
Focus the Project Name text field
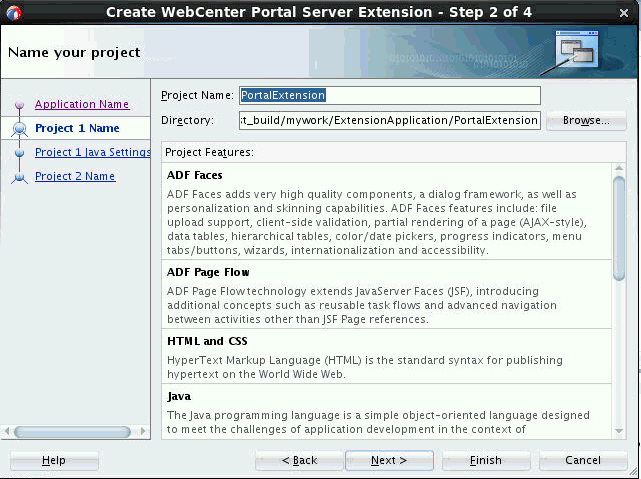390,95
